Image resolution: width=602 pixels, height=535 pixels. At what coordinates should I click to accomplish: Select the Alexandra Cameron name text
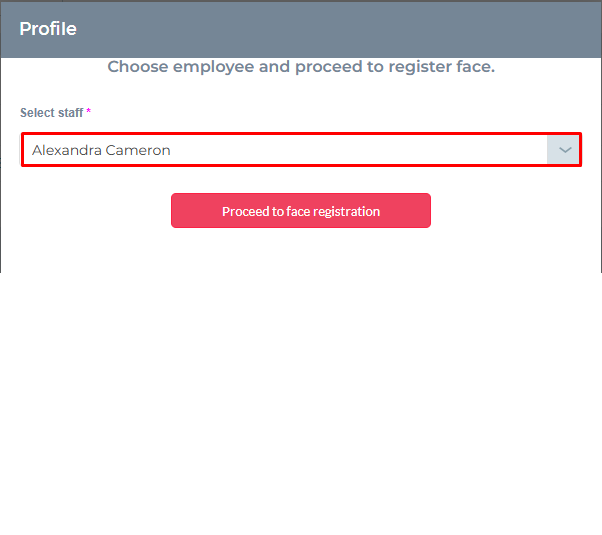[101, 150]
